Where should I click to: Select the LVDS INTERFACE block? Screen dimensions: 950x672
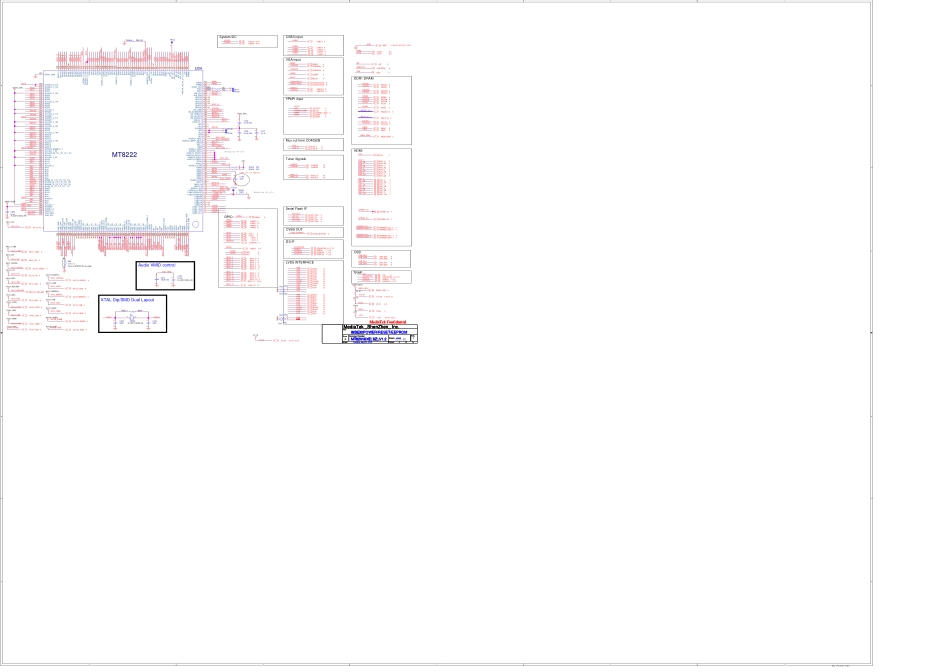pos(313,277)
